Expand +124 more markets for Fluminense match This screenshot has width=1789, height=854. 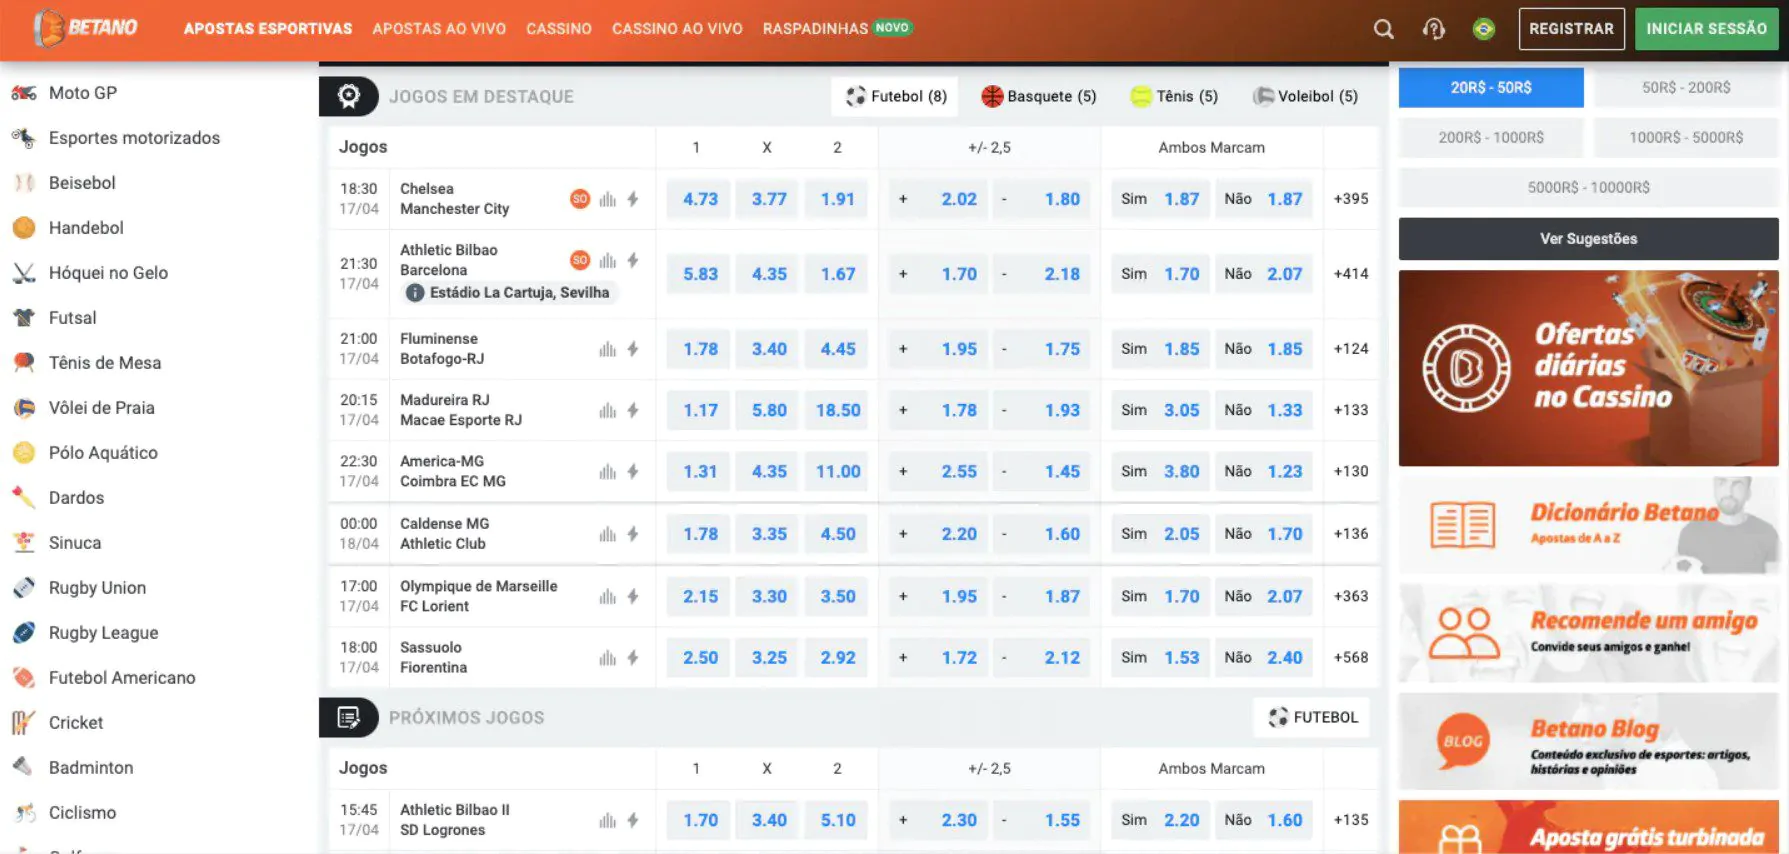(1351, 349)
